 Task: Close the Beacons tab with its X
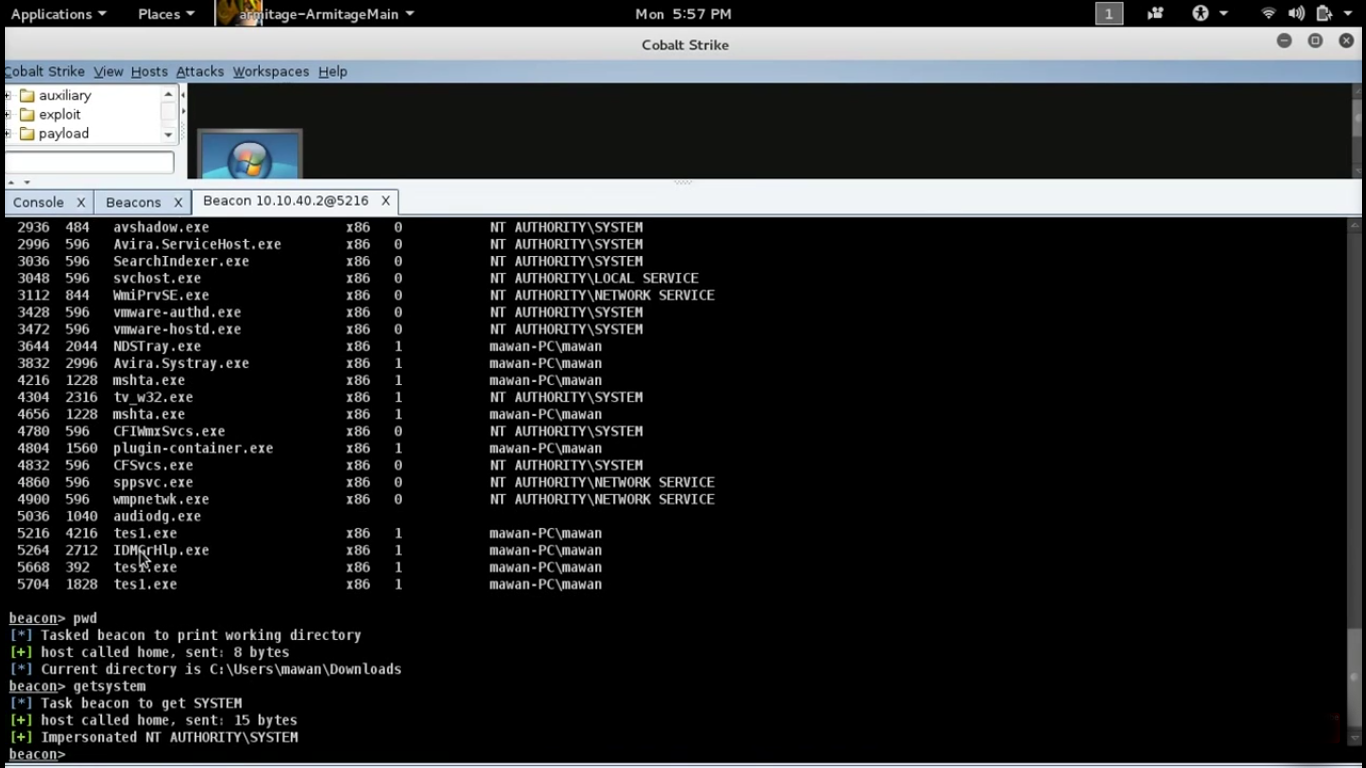pos(178,202)
